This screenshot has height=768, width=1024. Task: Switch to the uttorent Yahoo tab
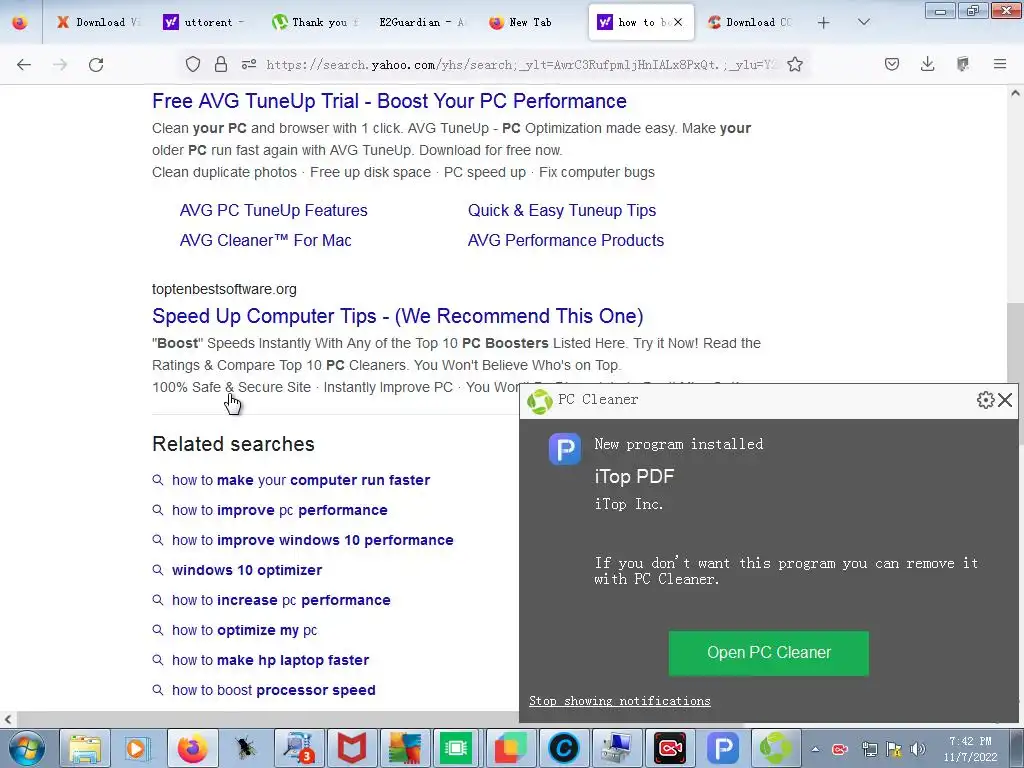(204, 22)
